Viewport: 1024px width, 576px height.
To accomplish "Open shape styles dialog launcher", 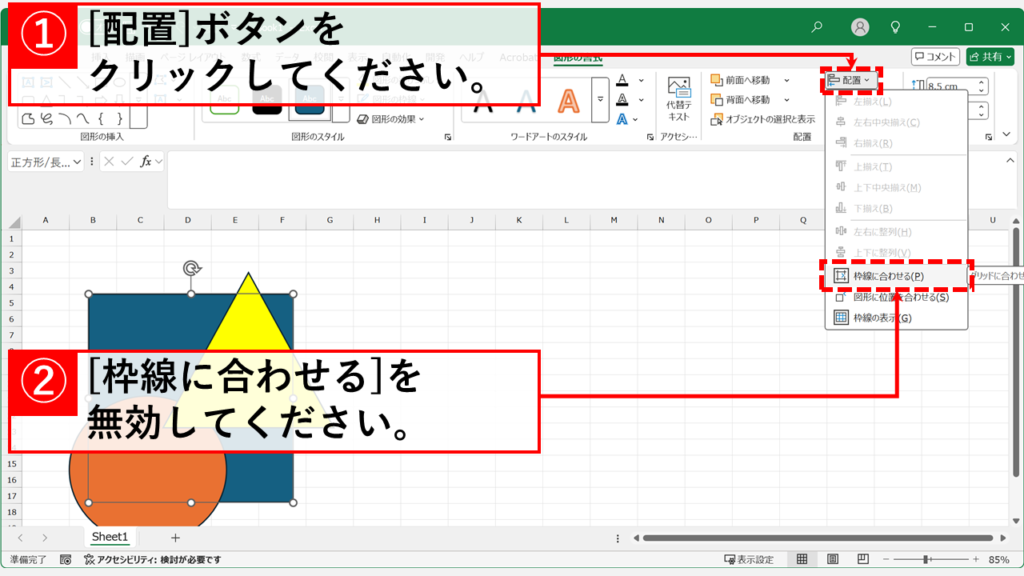I will (x=447, y=137).
